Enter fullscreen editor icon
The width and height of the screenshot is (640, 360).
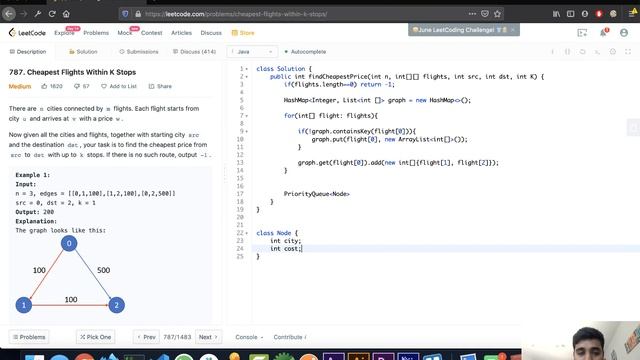[628, 52]
